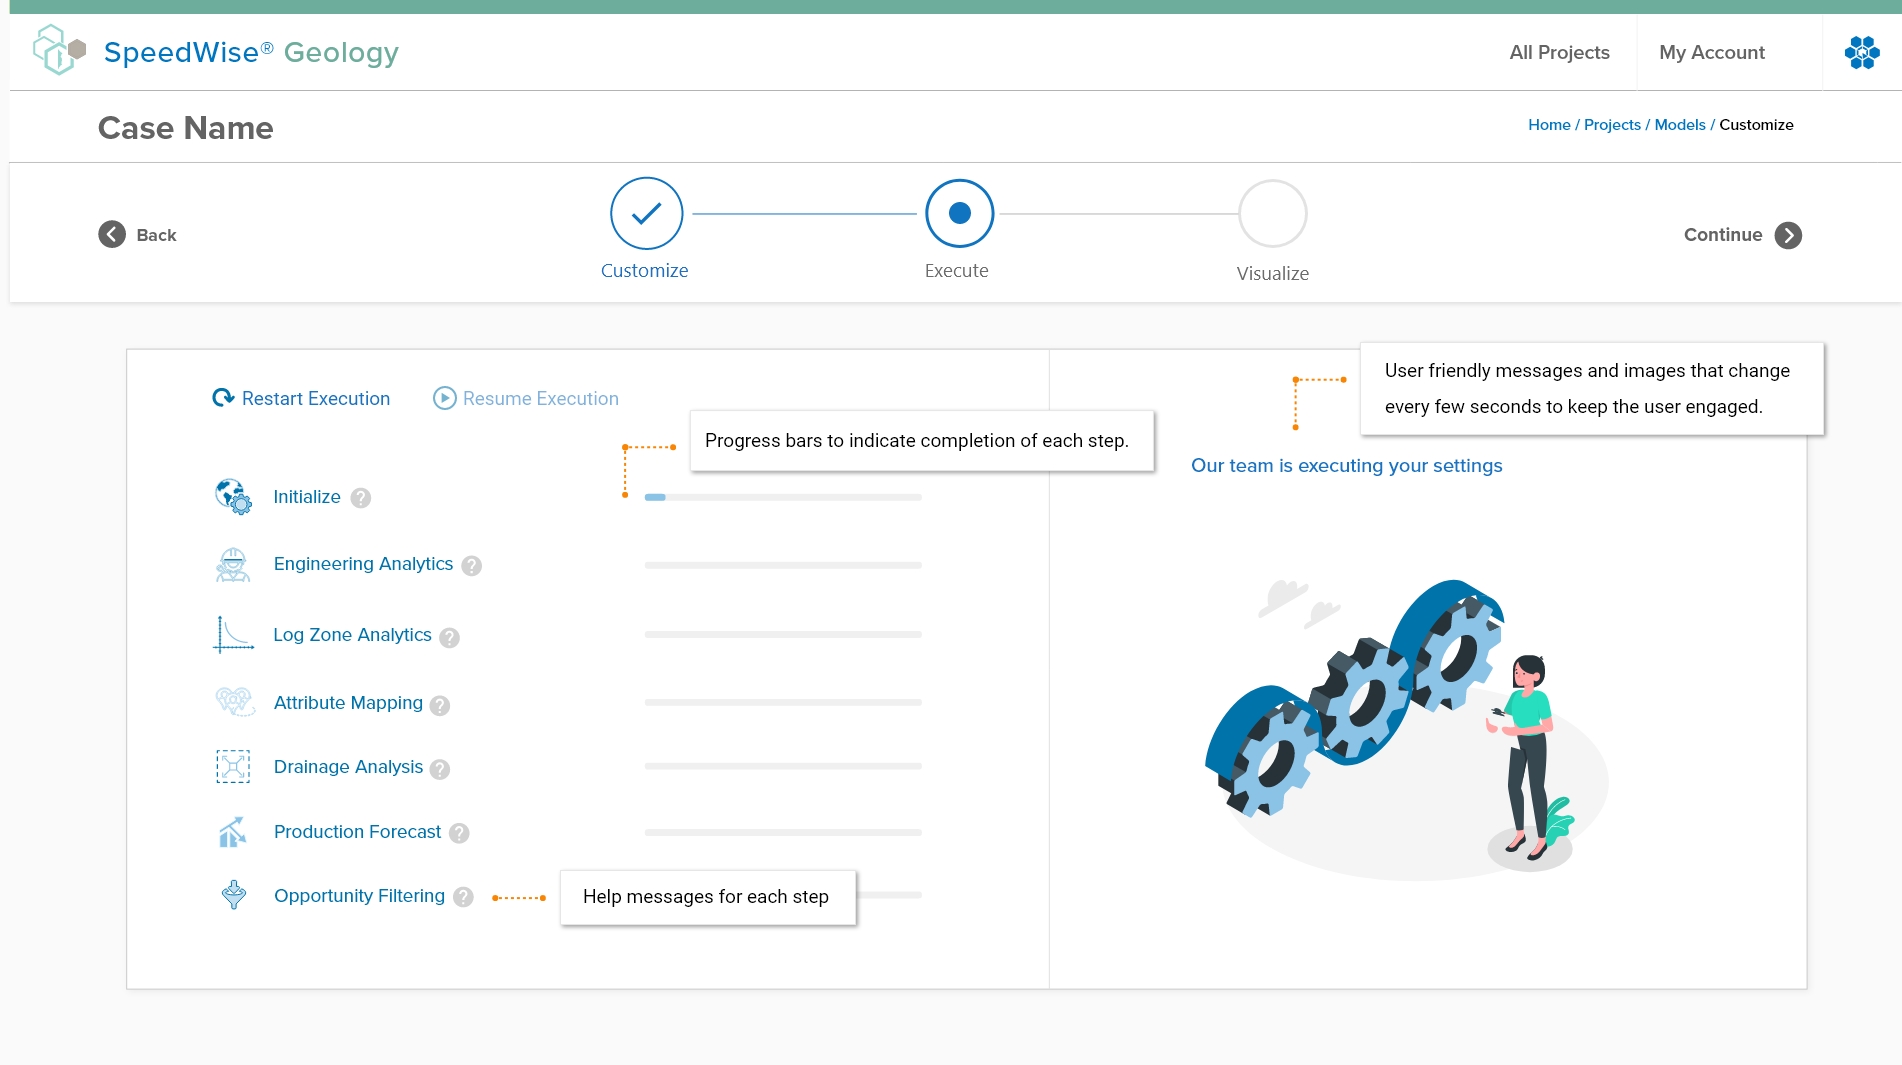Image resolution: width=1902 pixels, height=1065 pixels.
Task: Show help for Engineering Analytics step
Action: pyautogui.click(x=472, y=566)
